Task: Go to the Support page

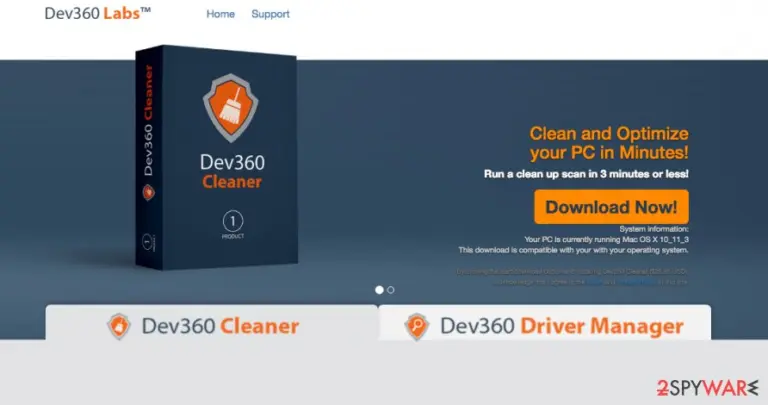Action: click(270, 14)
